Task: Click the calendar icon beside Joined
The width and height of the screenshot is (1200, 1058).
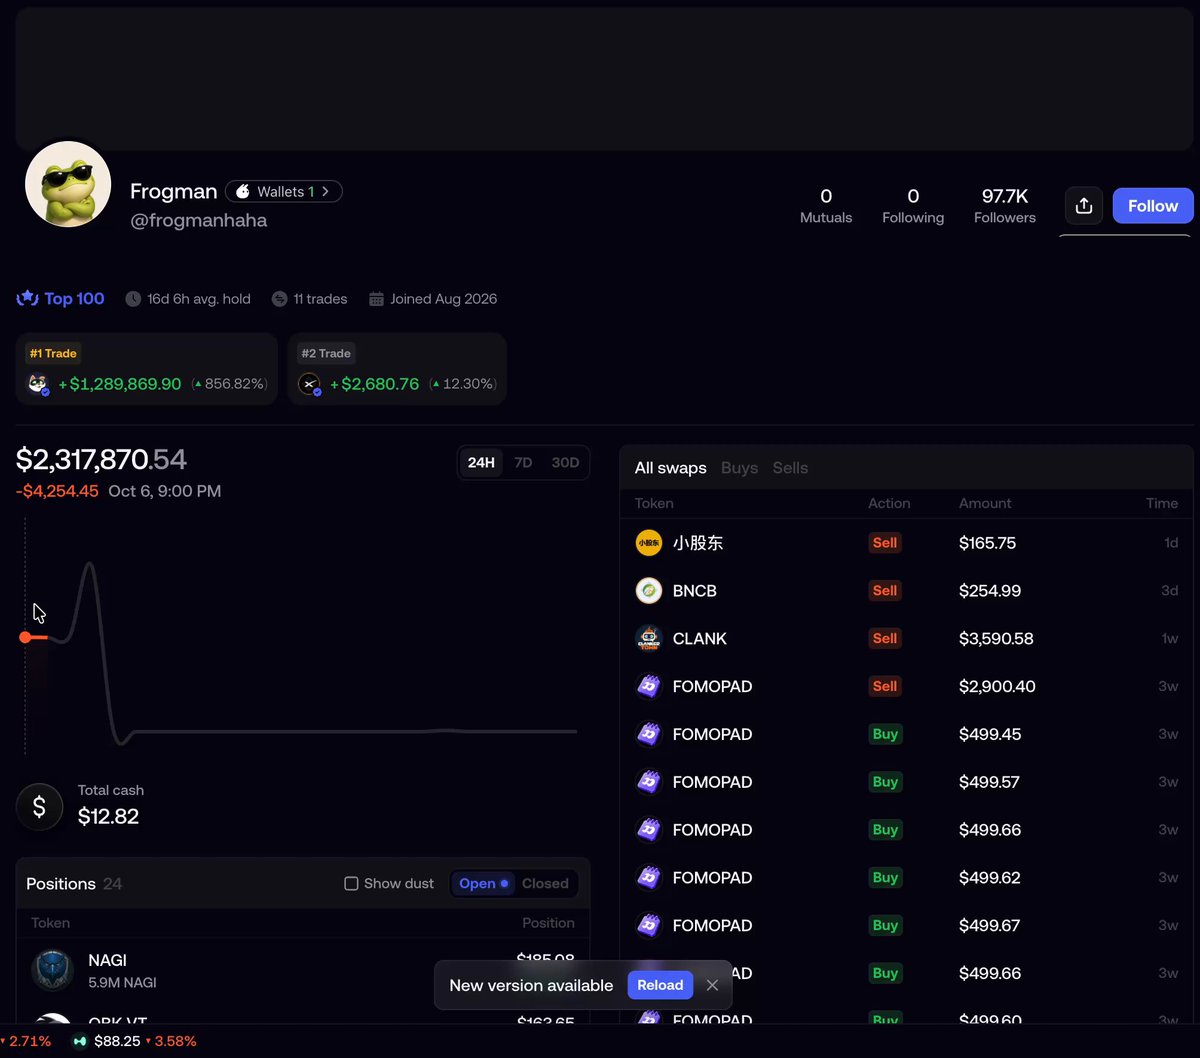Action: (377, 299)
